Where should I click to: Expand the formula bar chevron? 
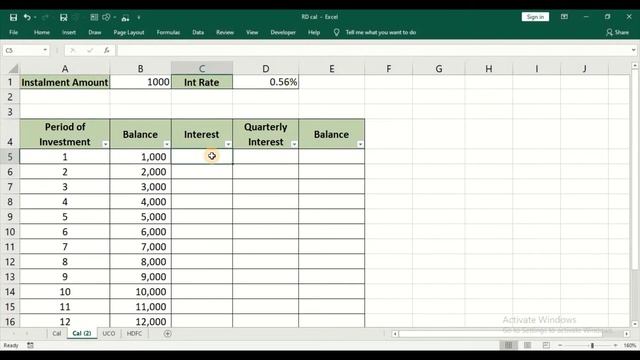(x=633, y=50)
